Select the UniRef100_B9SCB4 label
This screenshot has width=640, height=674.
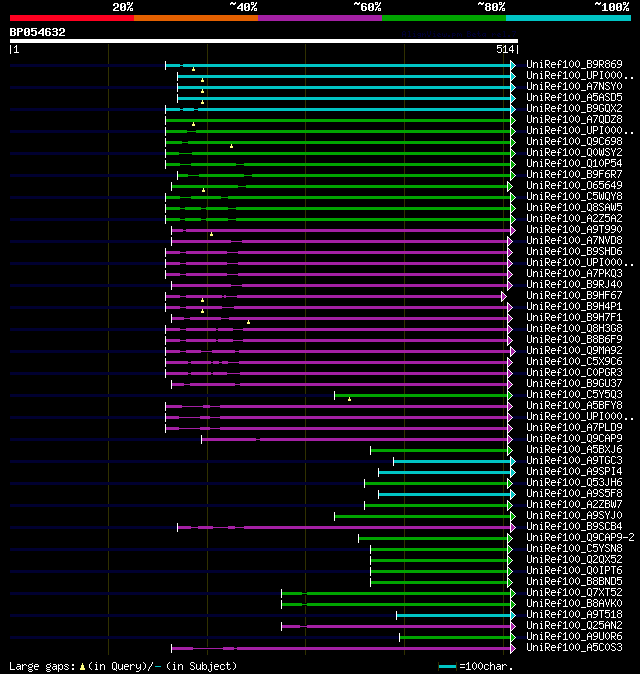574,527
